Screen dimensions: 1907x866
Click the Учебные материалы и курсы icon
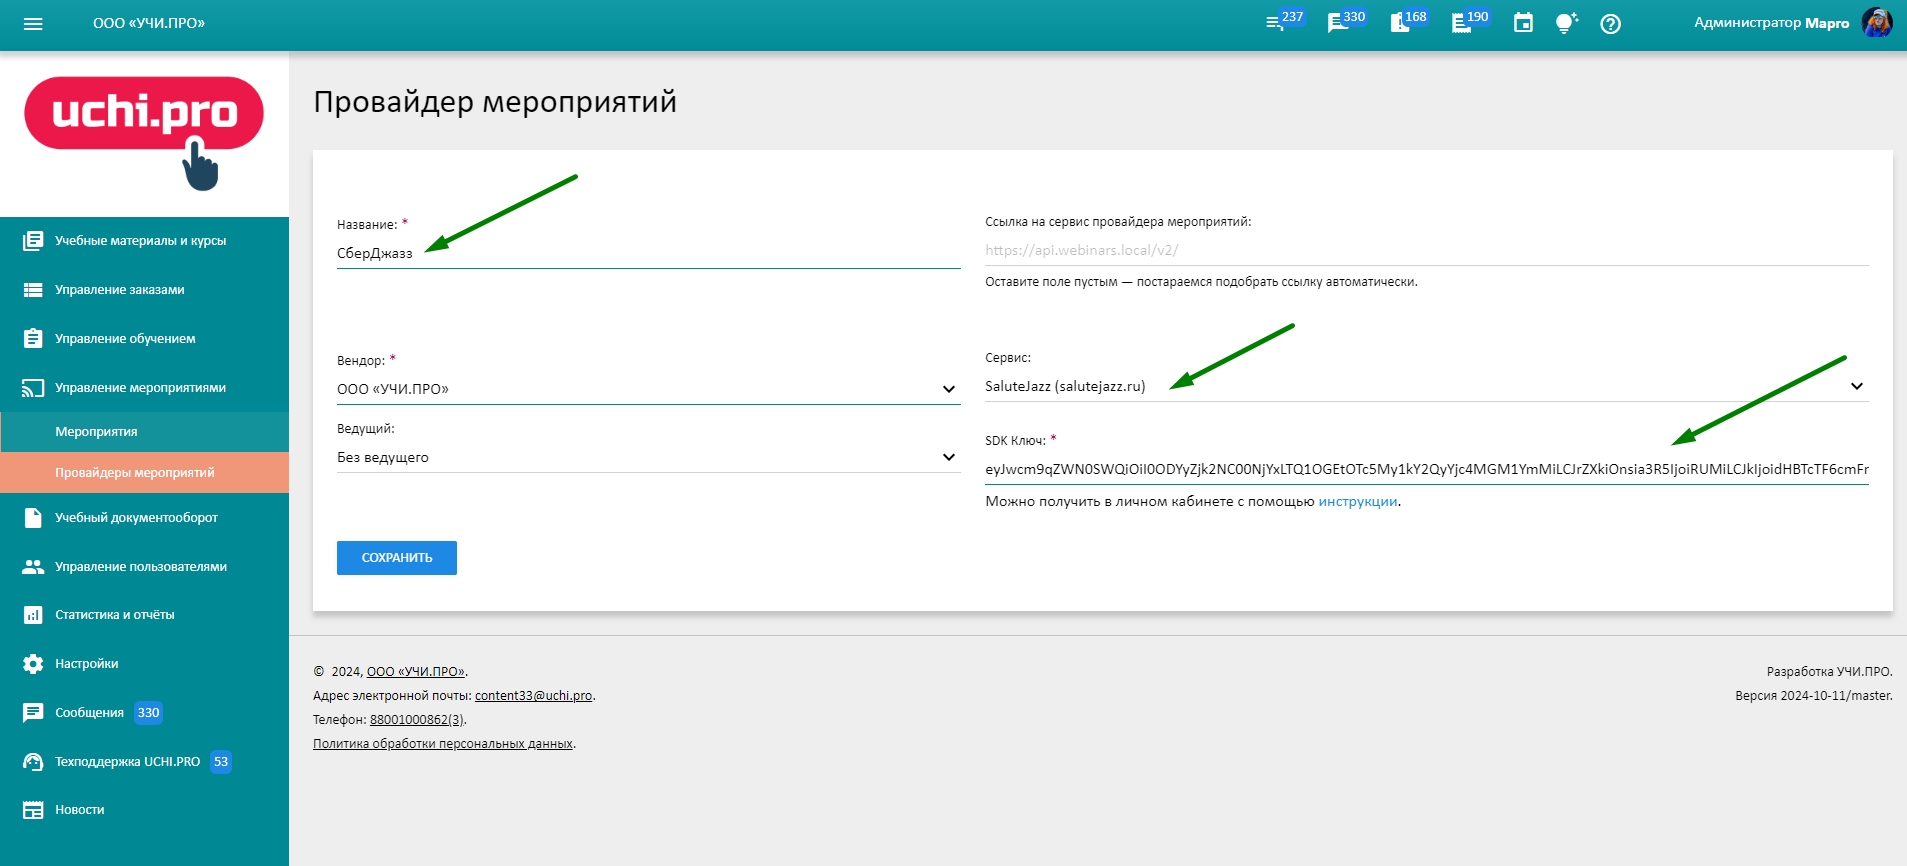(x=33, y=241)
